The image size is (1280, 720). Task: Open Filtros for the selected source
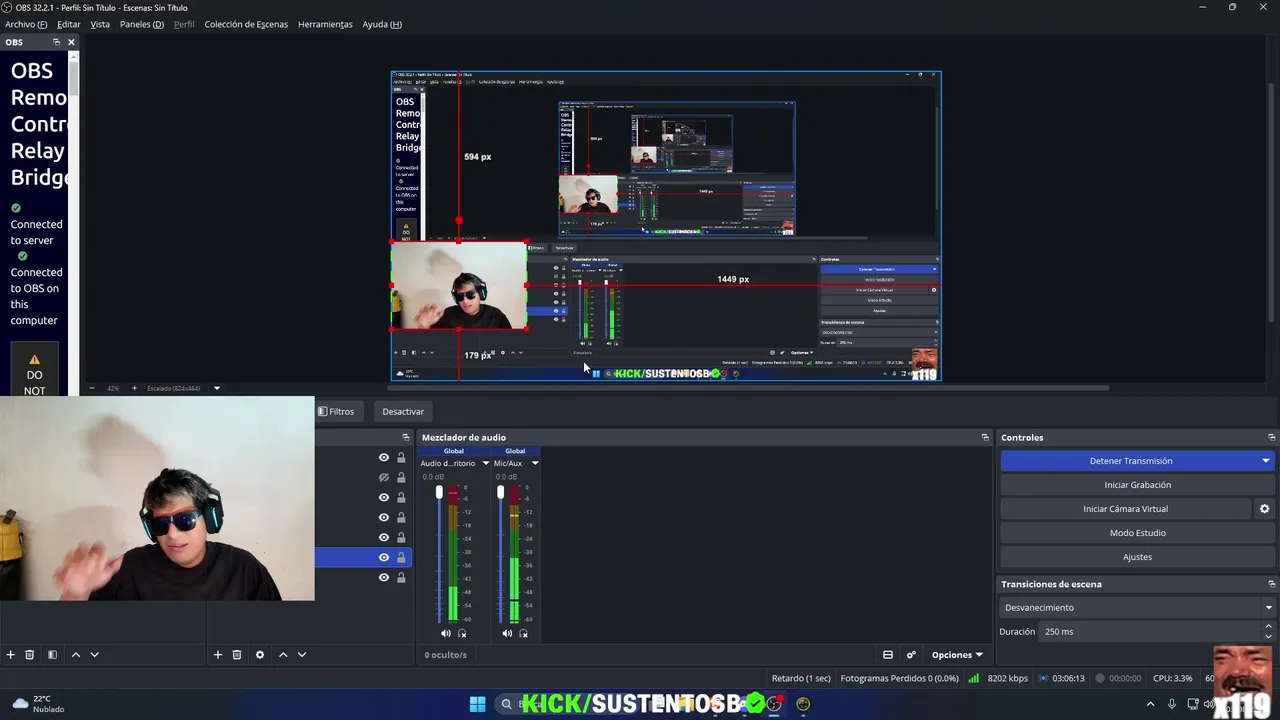point(336,411)
